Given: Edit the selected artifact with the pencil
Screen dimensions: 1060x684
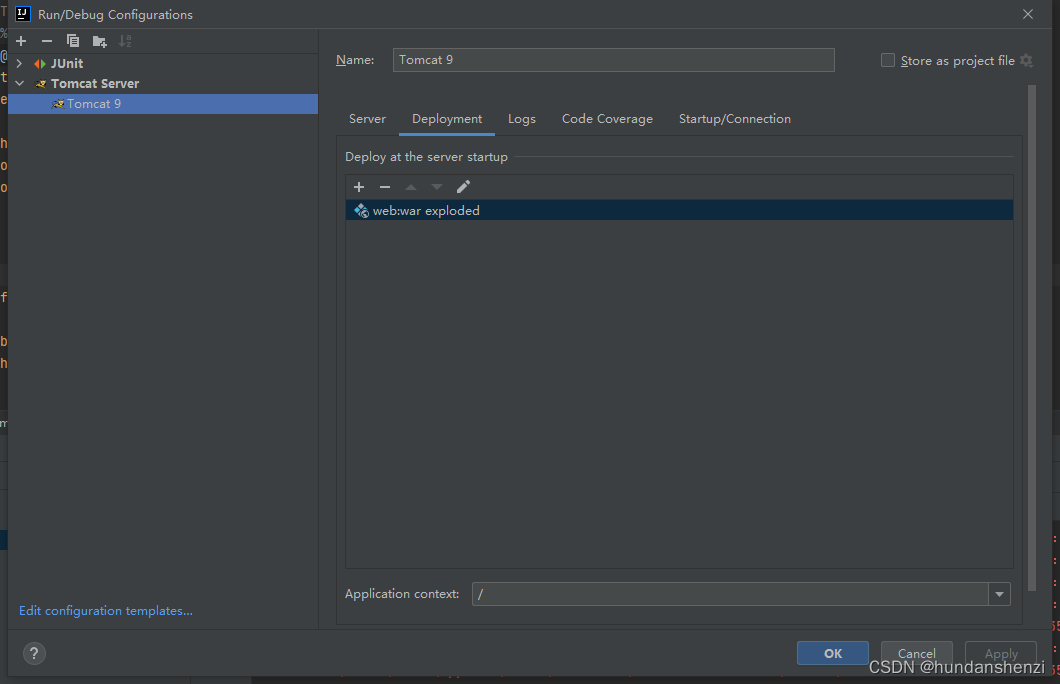Looking at the screenshot, I should (463, 187).
